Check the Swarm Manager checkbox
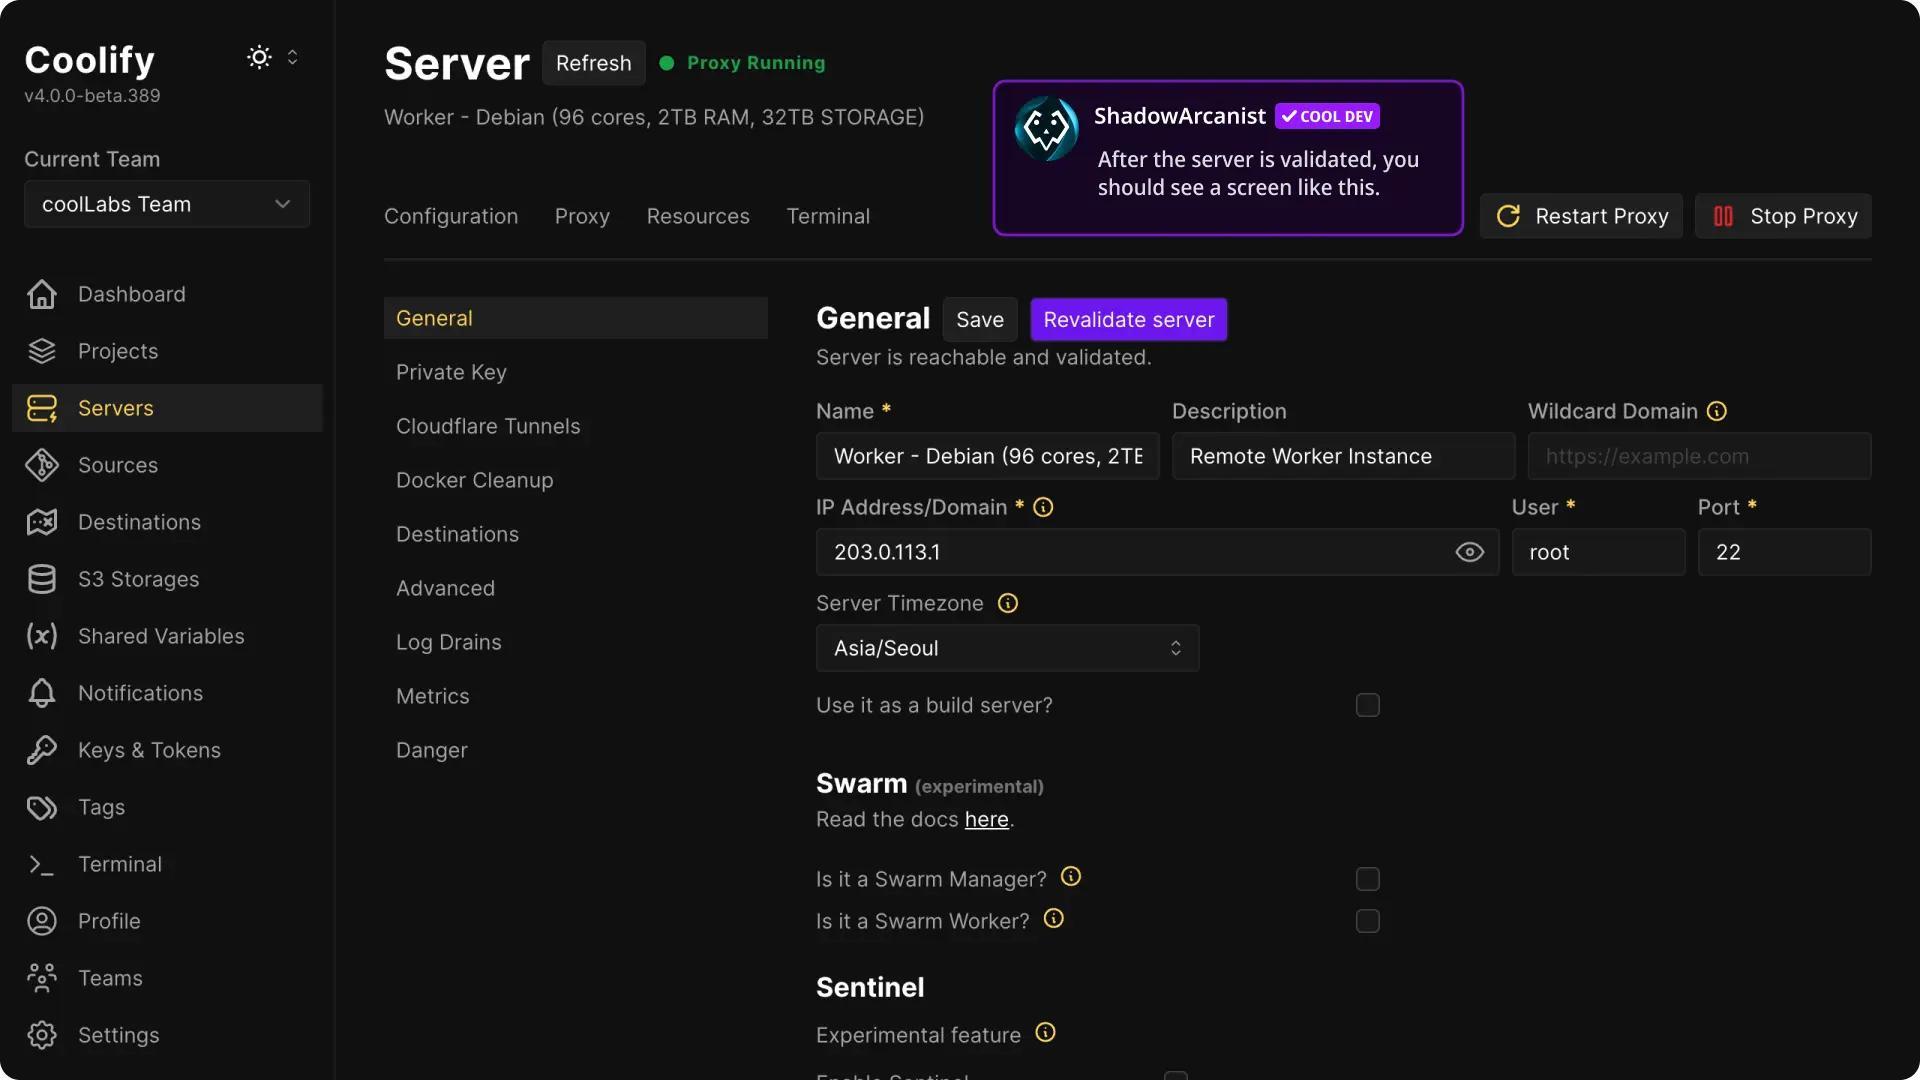Viewport: 1920px width, 1080px height. (1367, 879)
